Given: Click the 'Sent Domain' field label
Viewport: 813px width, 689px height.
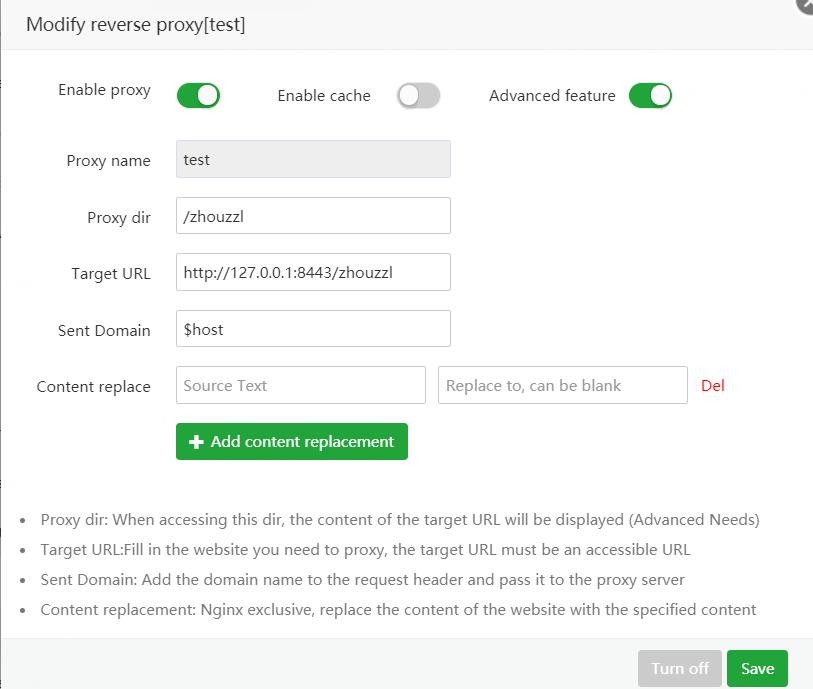Looking at the screenshot, I should point(104,330).
